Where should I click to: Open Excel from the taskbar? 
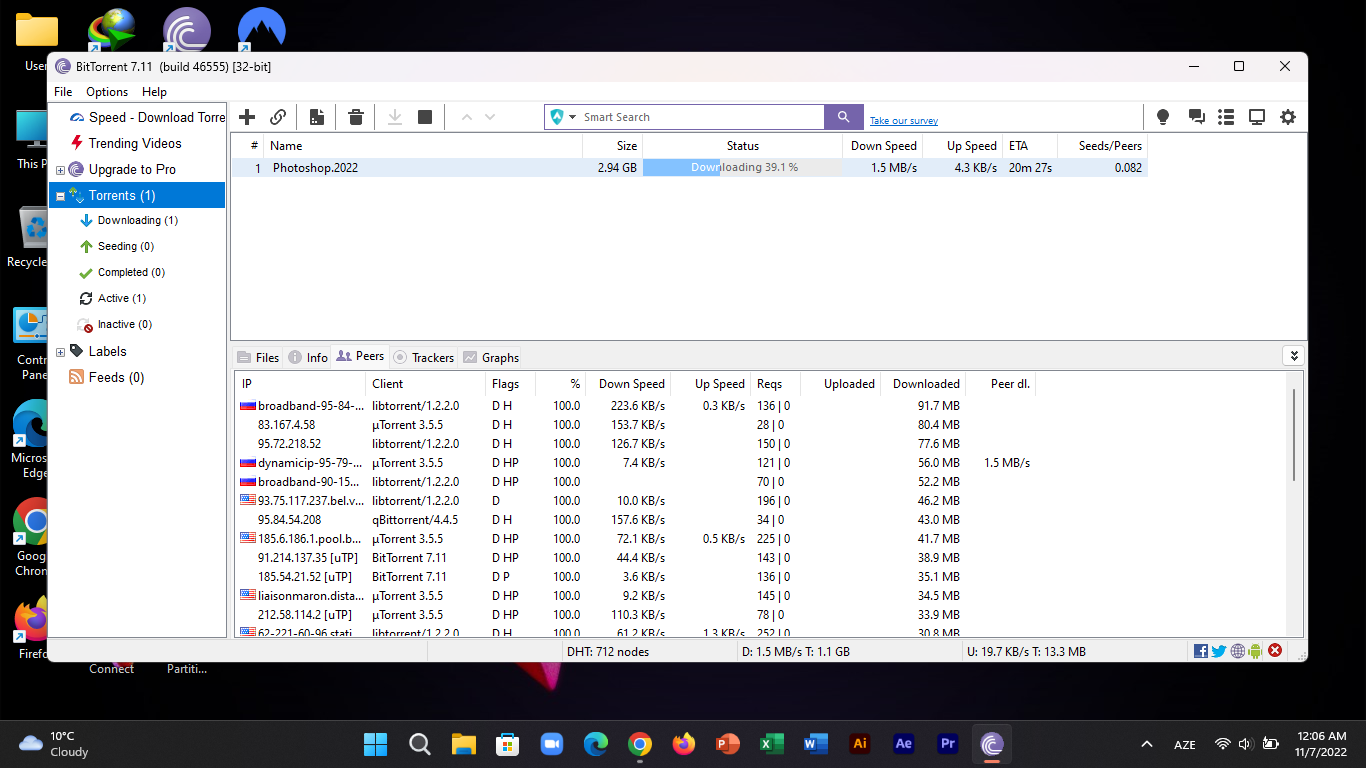(771, 744)
